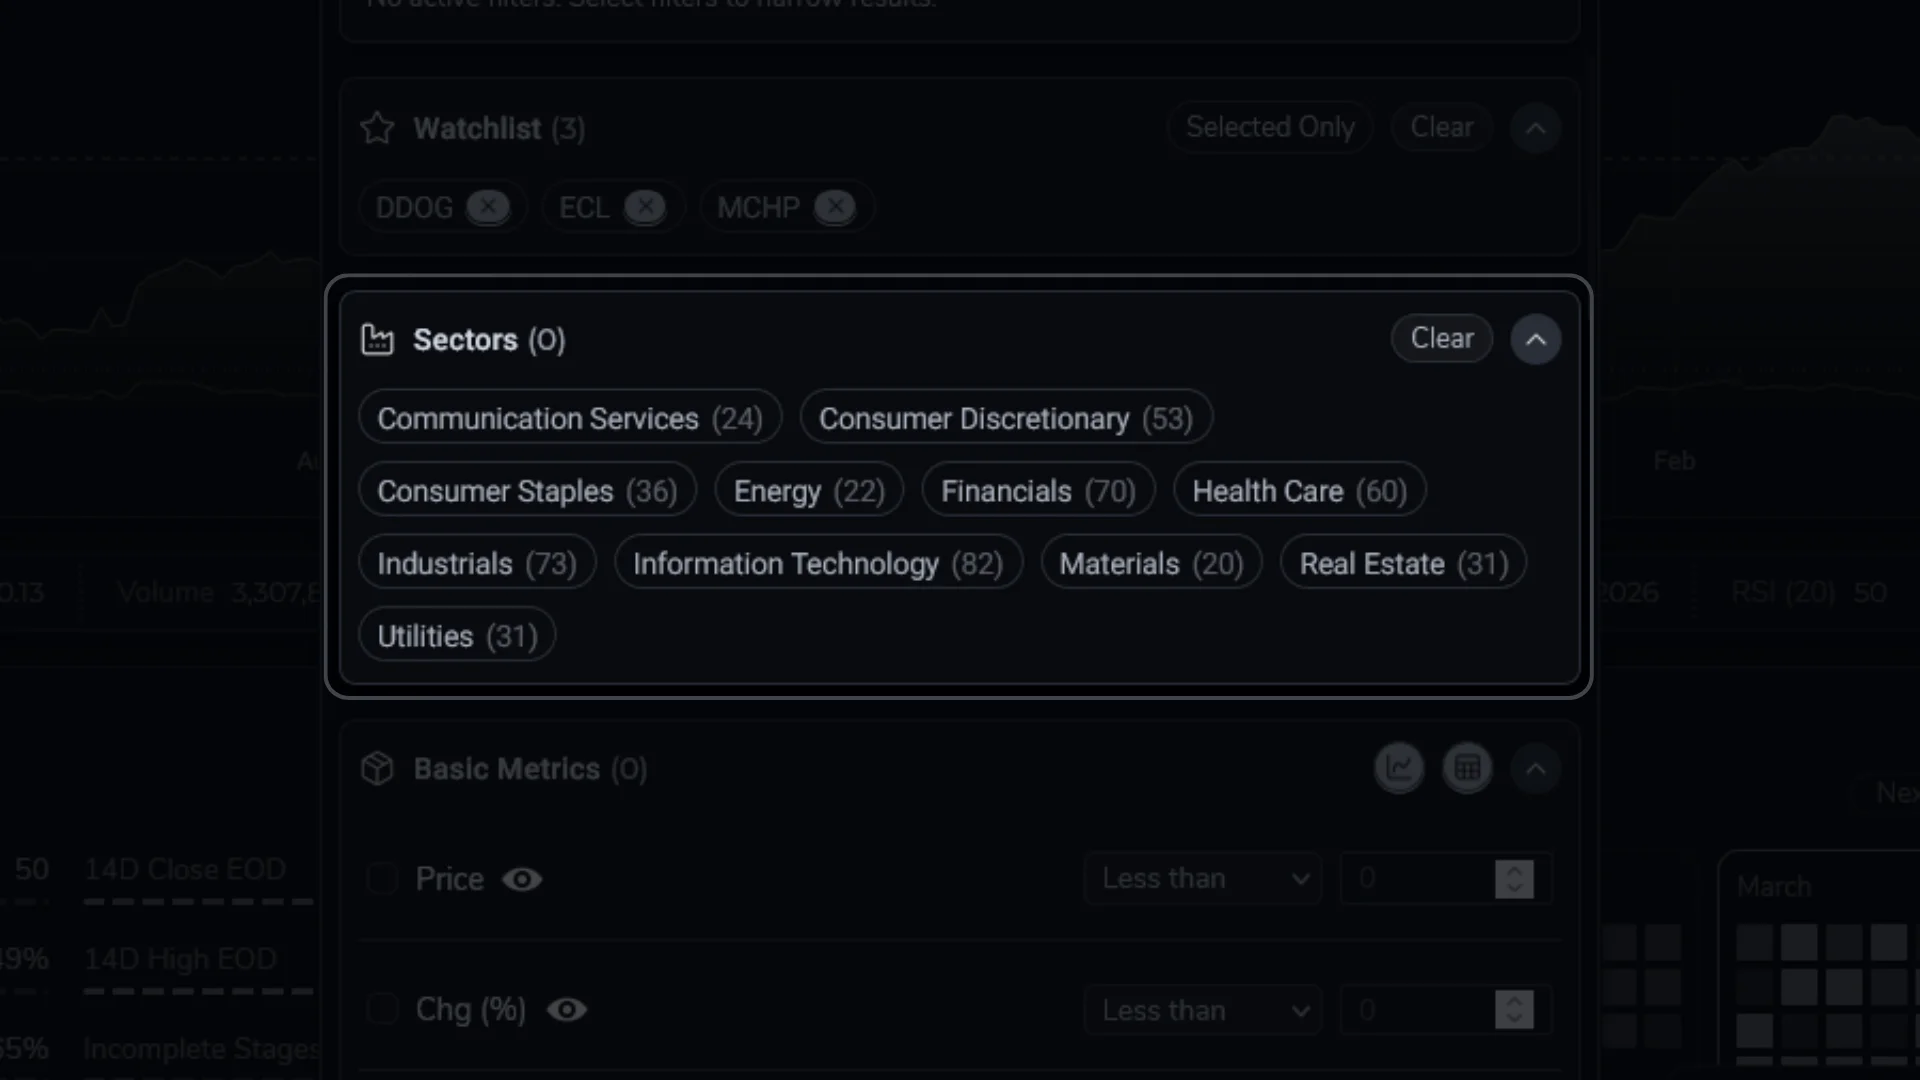Viewport: 1920px width, 1080px height.
Task: Open the chart view in Basic Metrics
Action: pos(1400,768)
